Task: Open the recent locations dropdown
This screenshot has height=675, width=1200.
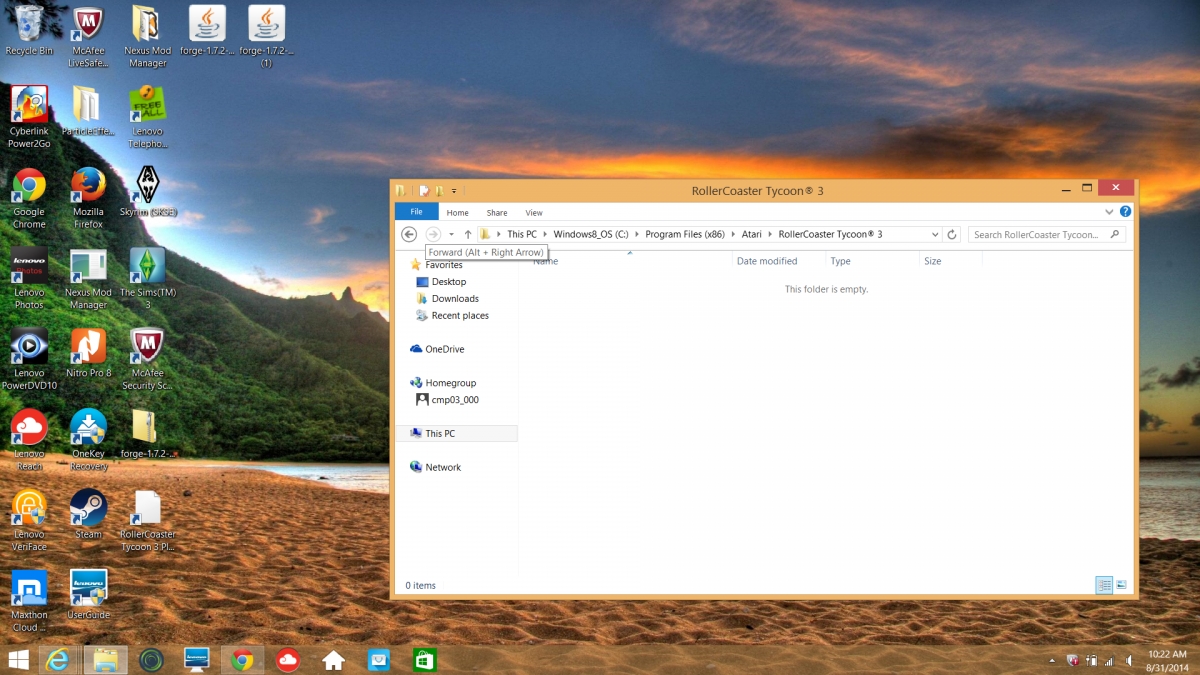Action: 451,234
